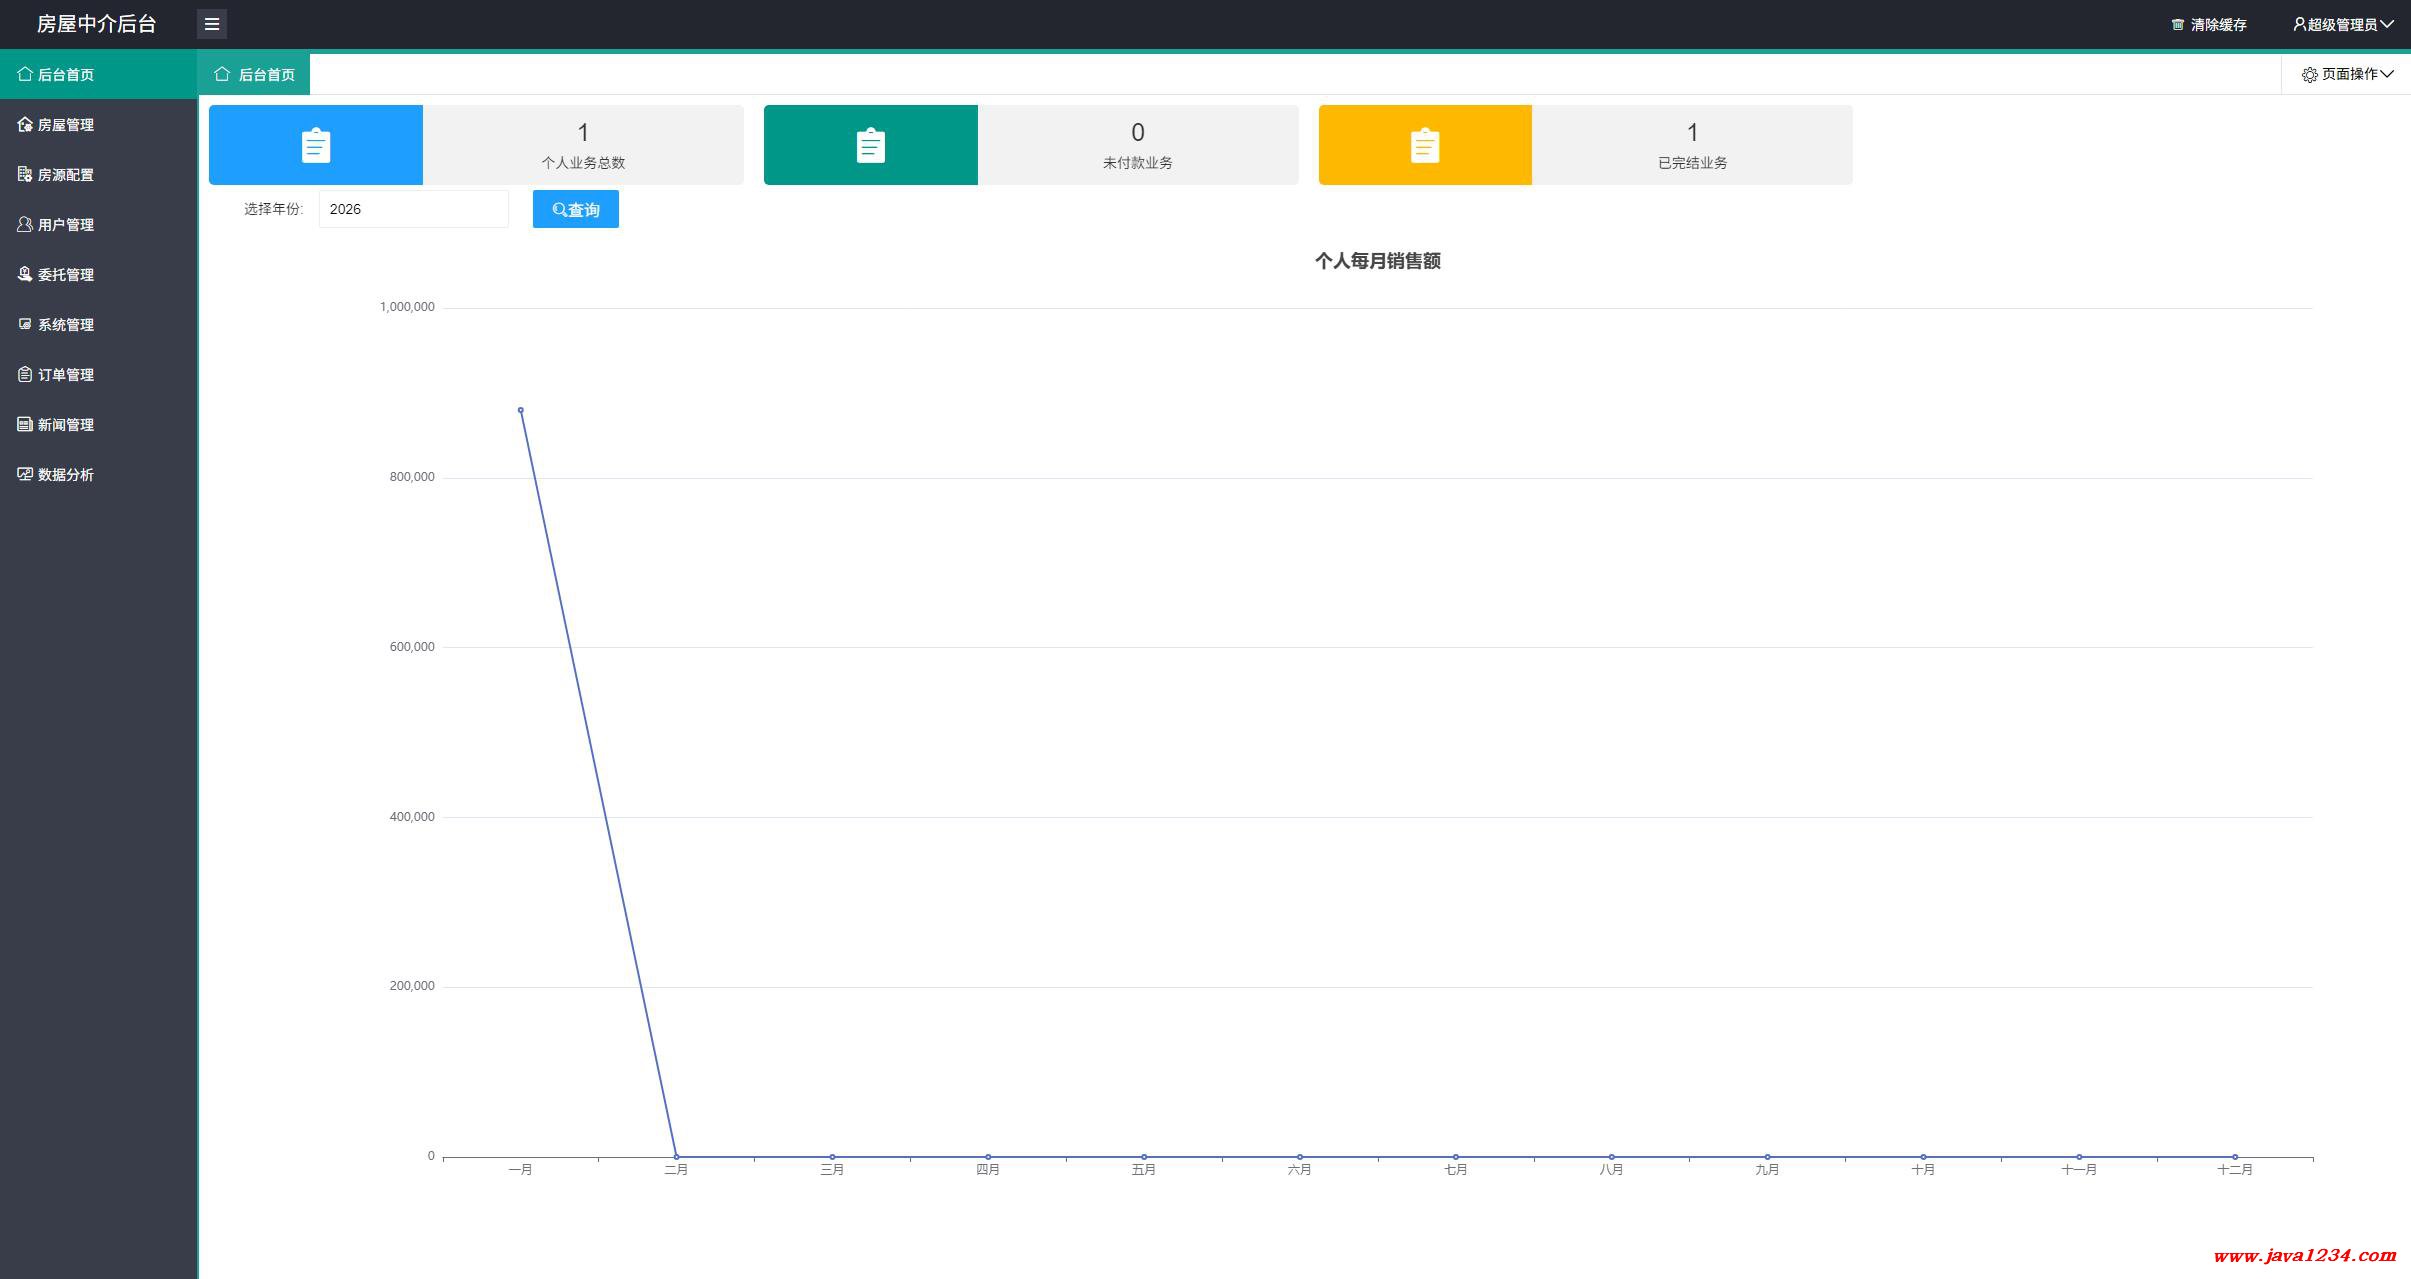
Task: Click the year input showing 2026
Action: click(x=413, y=209)
